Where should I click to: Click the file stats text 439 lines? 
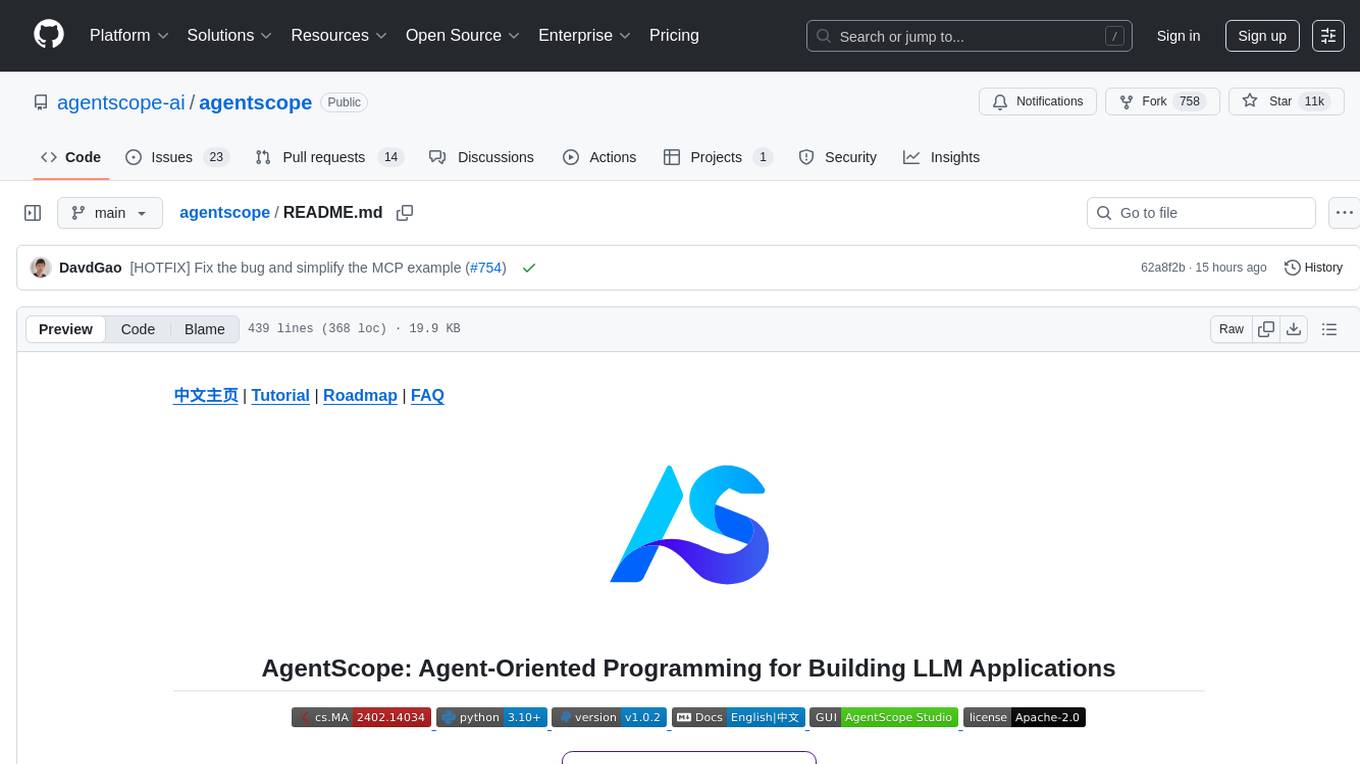(354, 329)
